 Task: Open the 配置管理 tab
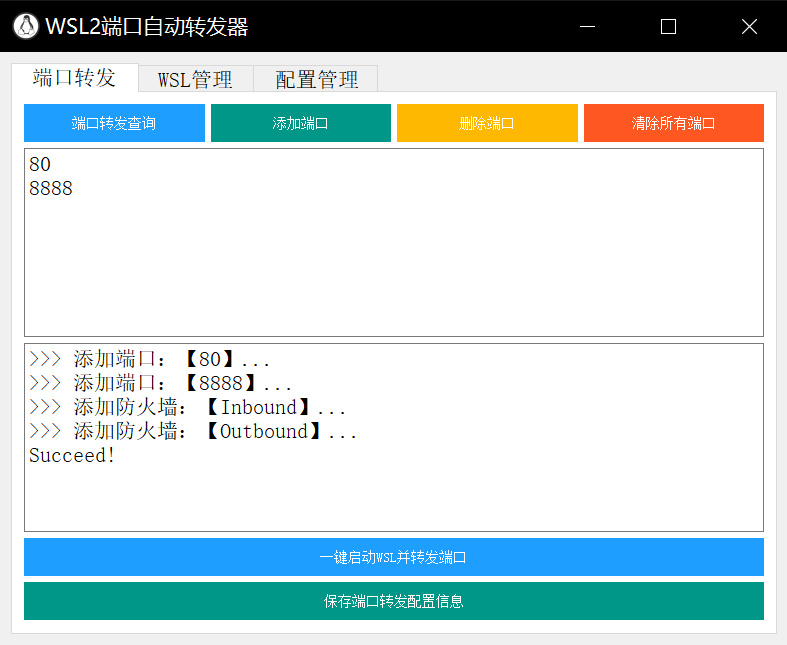pos(316,79)
